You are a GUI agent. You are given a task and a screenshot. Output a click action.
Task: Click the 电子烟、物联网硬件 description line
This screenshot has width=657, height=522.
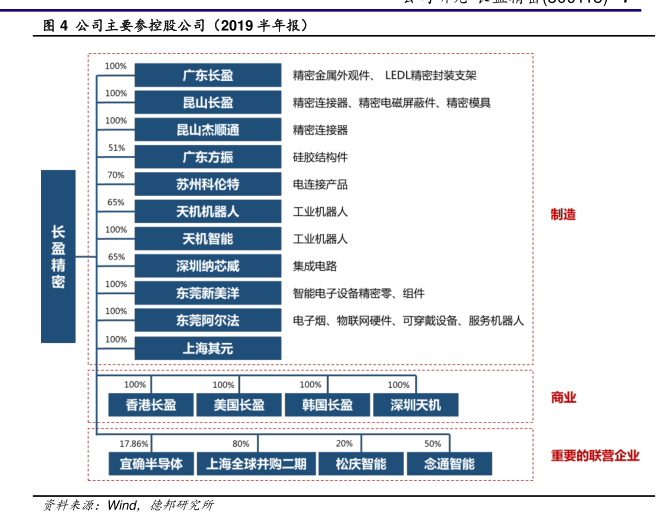click(x=408, y=321)
